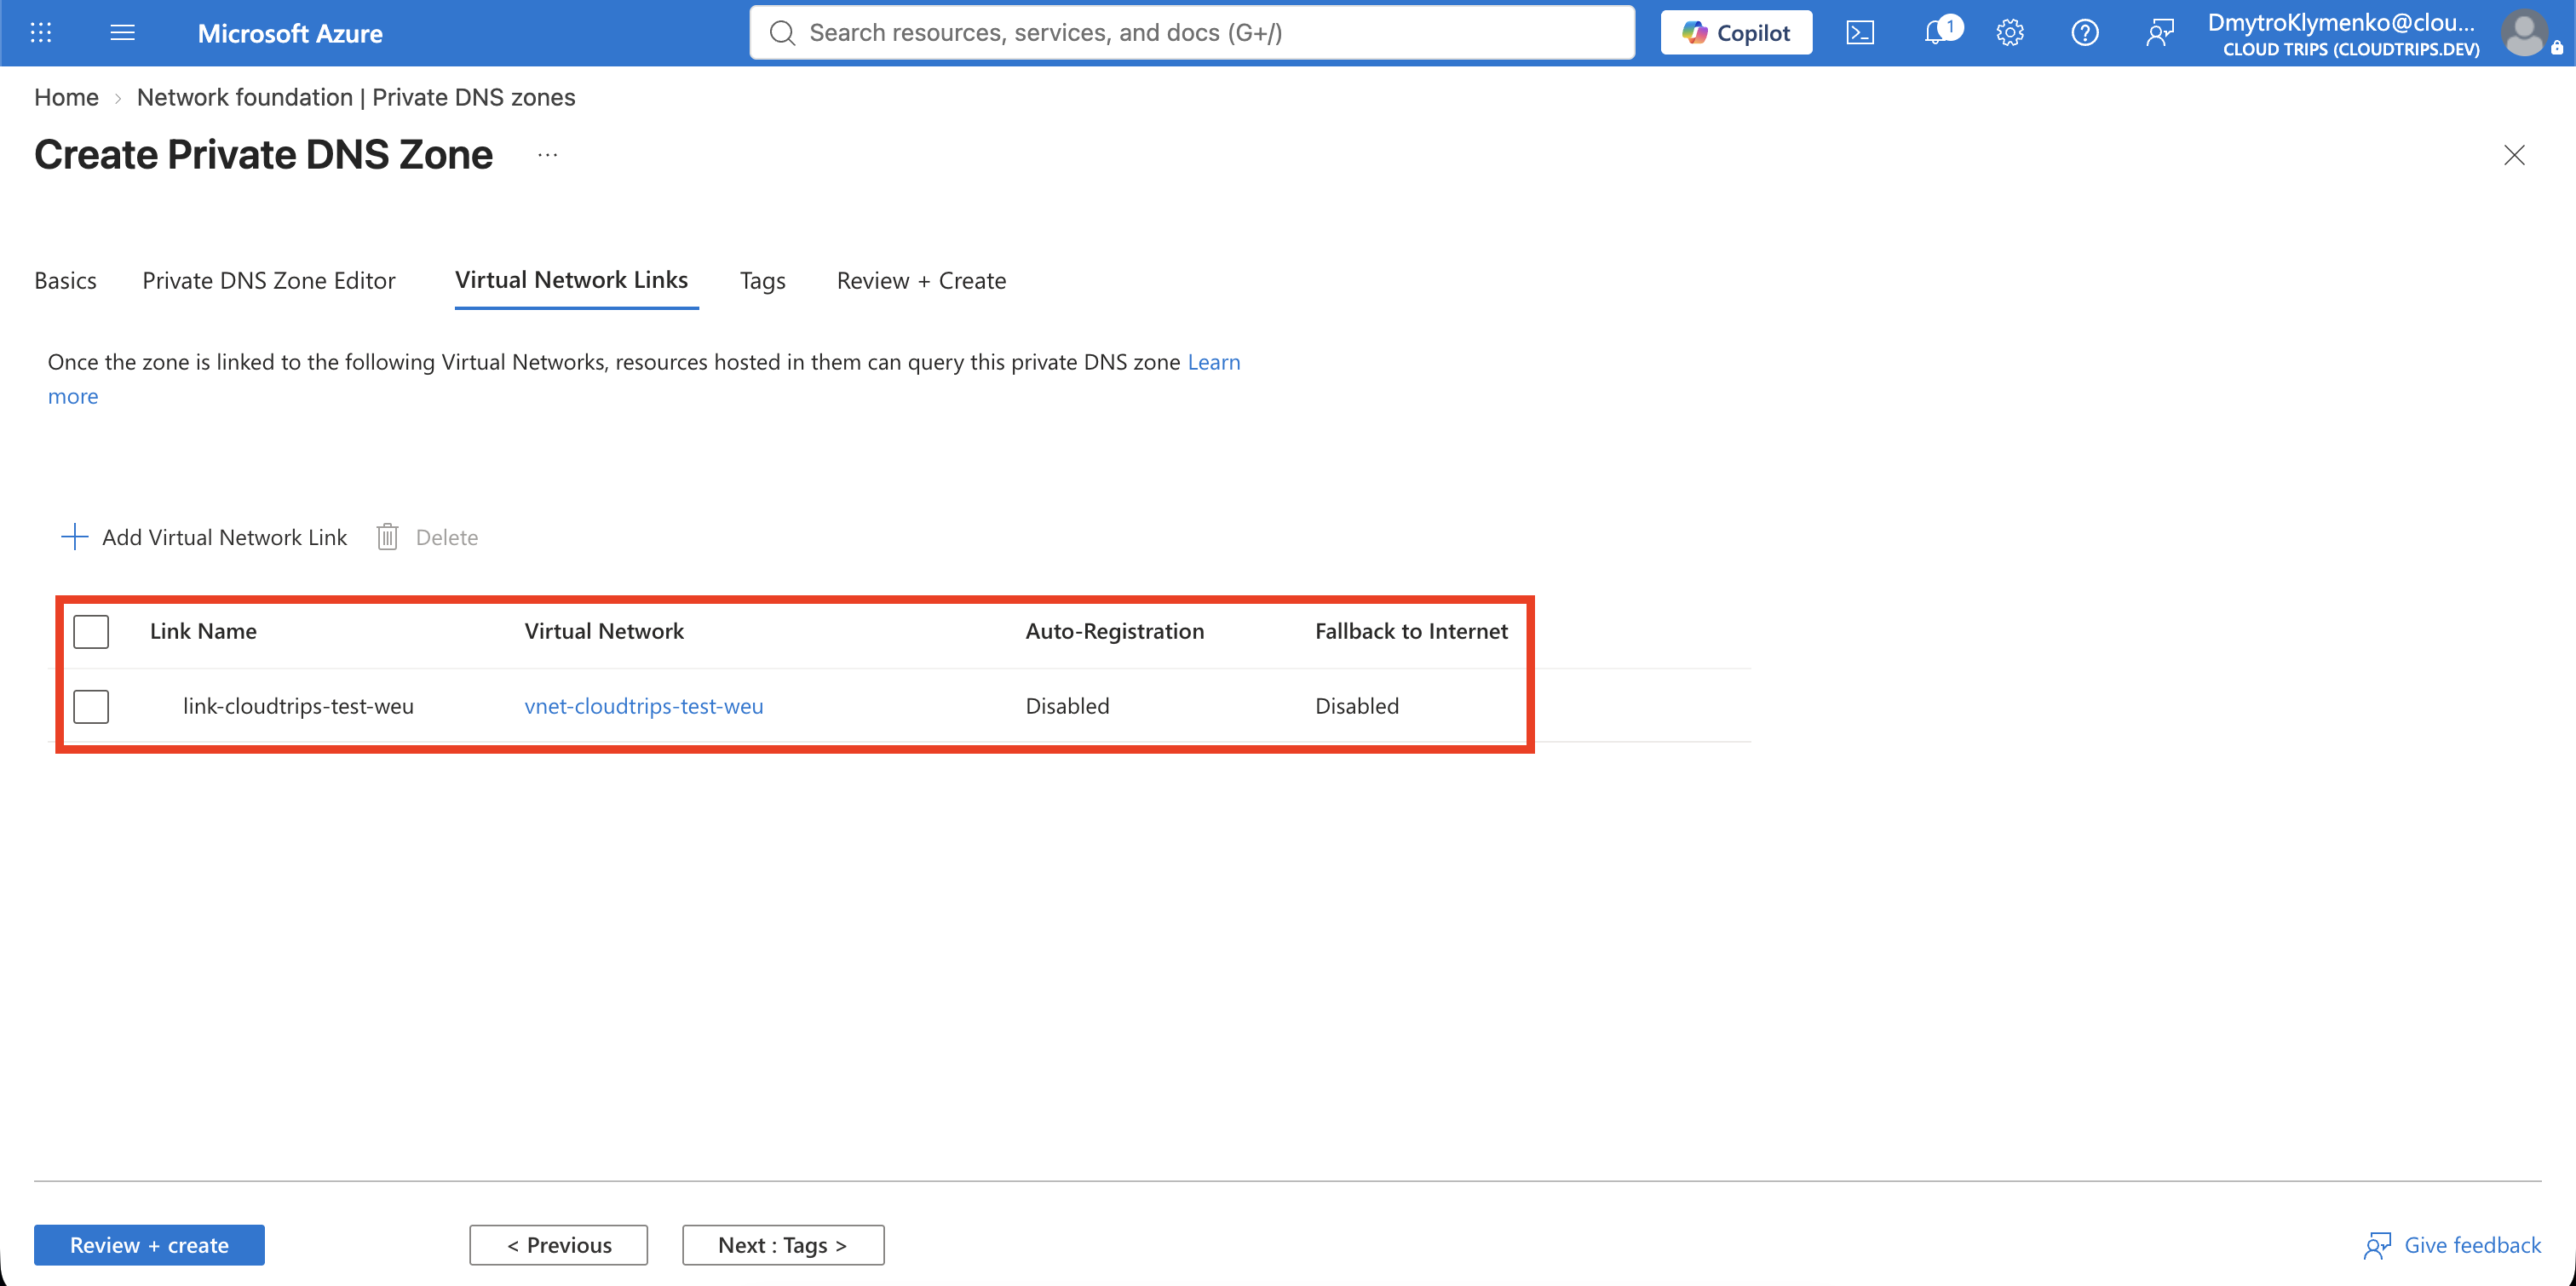Focus the search resources input field
Image resolution: width=2576 pixels, height=1286 pixels.
coord(1192,33)
